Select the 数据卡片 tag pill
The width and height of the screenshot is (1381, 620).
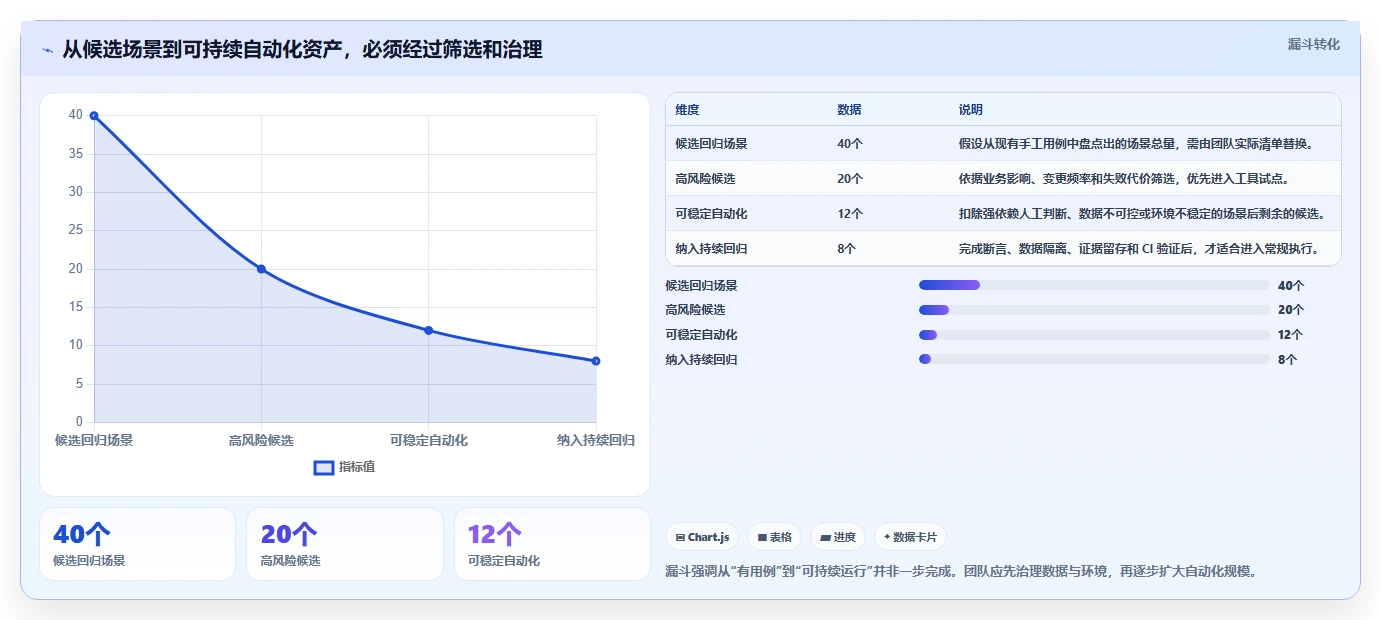click(910, 537)
